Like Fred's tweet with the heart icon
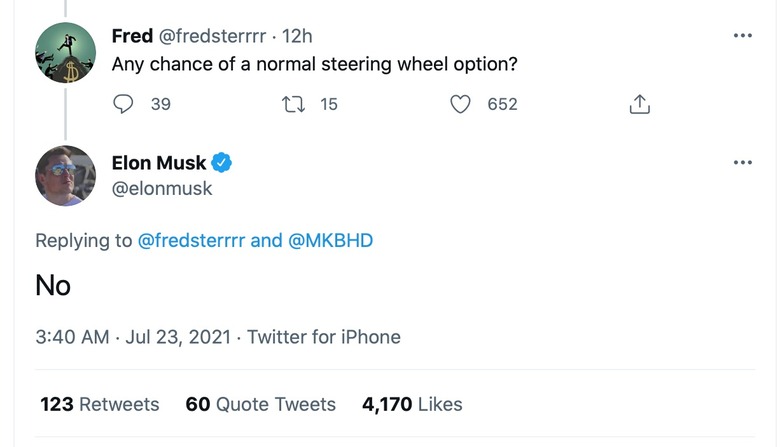 coord(460,104)
